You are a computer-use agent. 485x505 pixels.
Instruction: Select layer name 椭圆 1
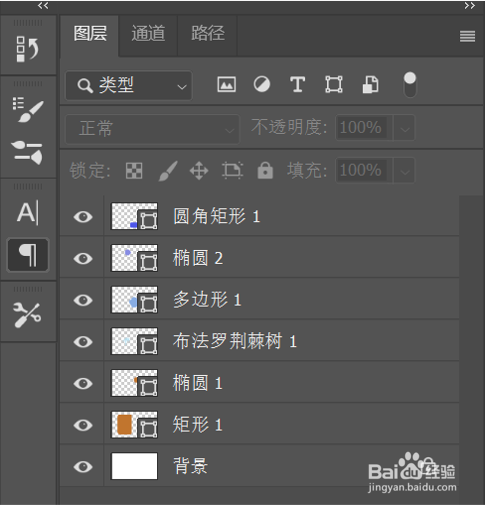(198, 383)
